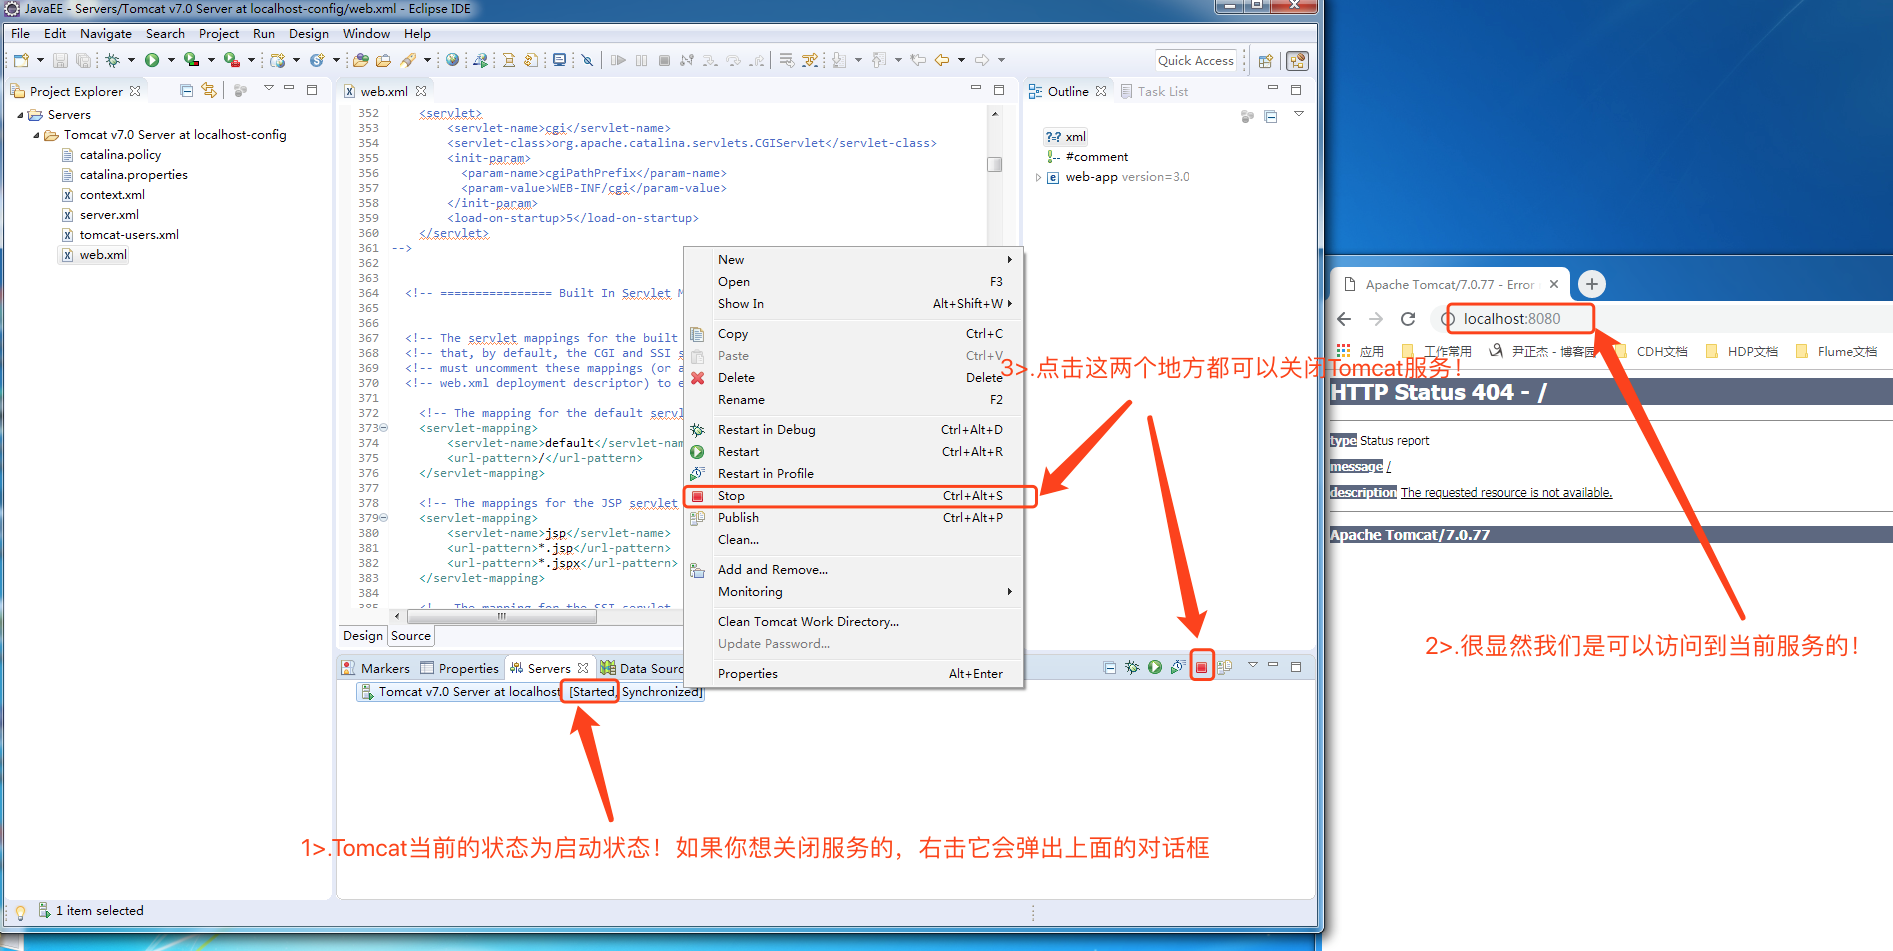Switch editor to Source tab
The width and height of the screenshot is (1893, 951).
tap(411, 636)
